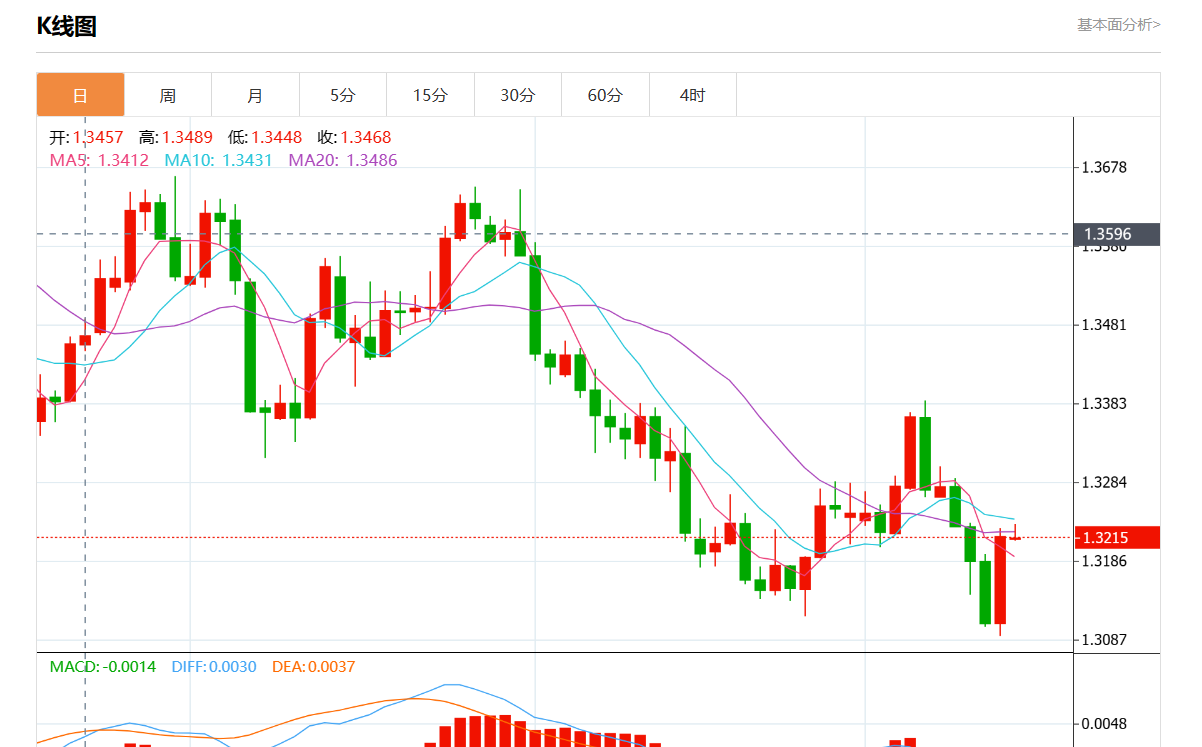Switch to the 周 weekly tab

point(168,95)
